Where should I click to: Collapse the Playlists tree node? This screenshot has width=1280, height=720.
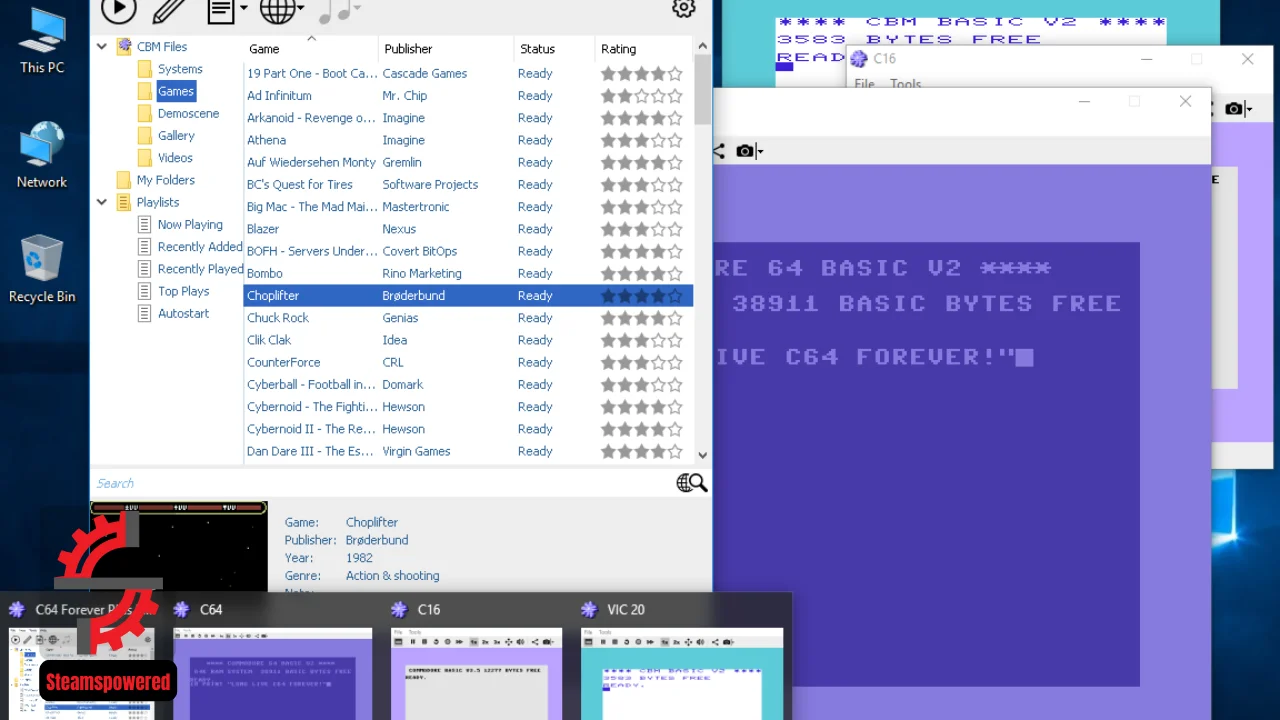point(102,202)
